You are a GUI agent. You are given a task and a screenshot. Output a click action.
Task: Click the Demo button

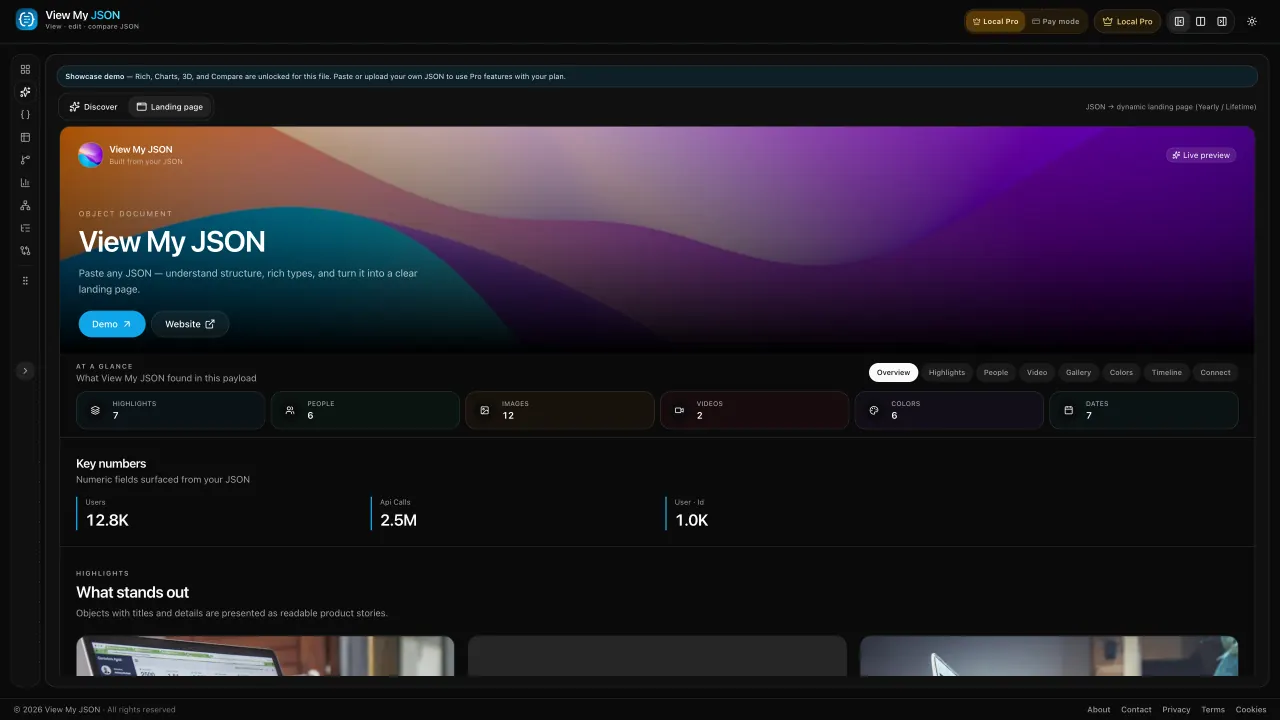(x=112, y=324)
